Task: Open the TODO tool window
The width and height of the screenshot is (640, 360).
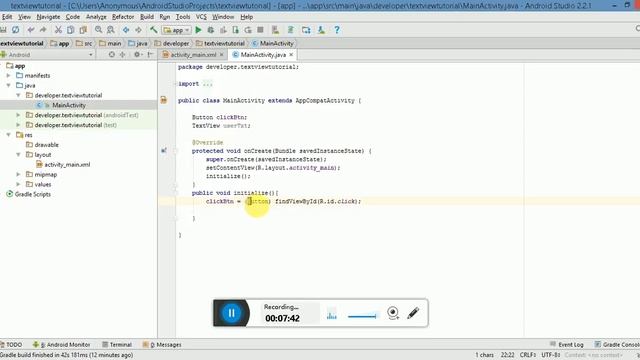Action: (11, 344)
